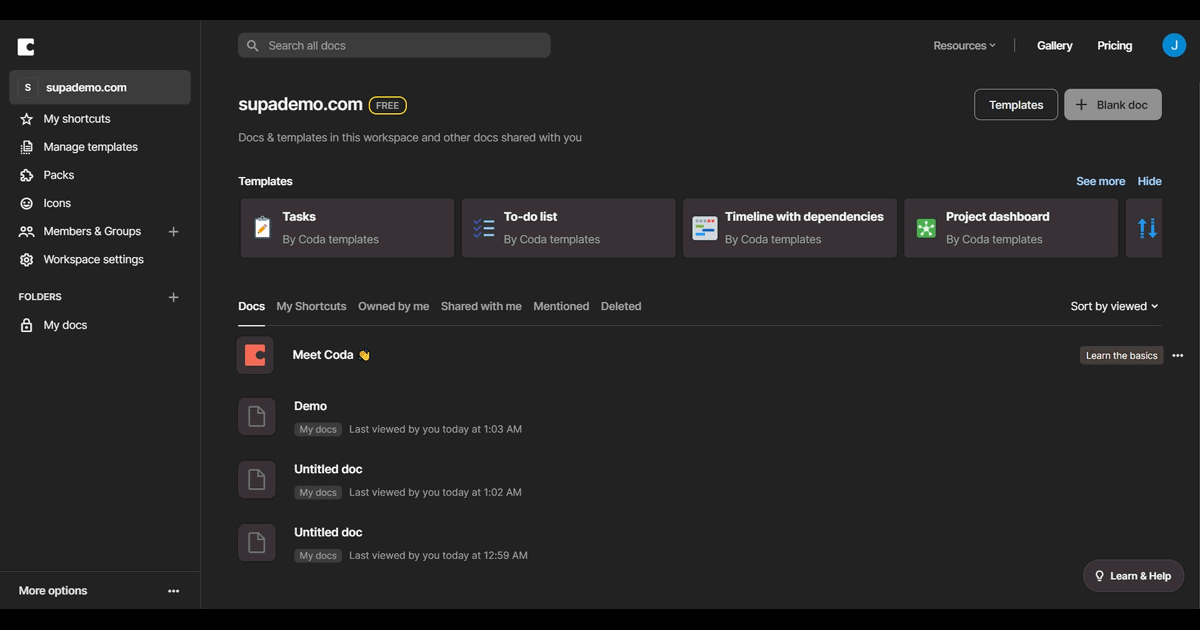The width and height of the screenshot is (1200, 630).
Task: Open Untitled doc viewed at 1:02 AM
Action: tap(328, 469)
